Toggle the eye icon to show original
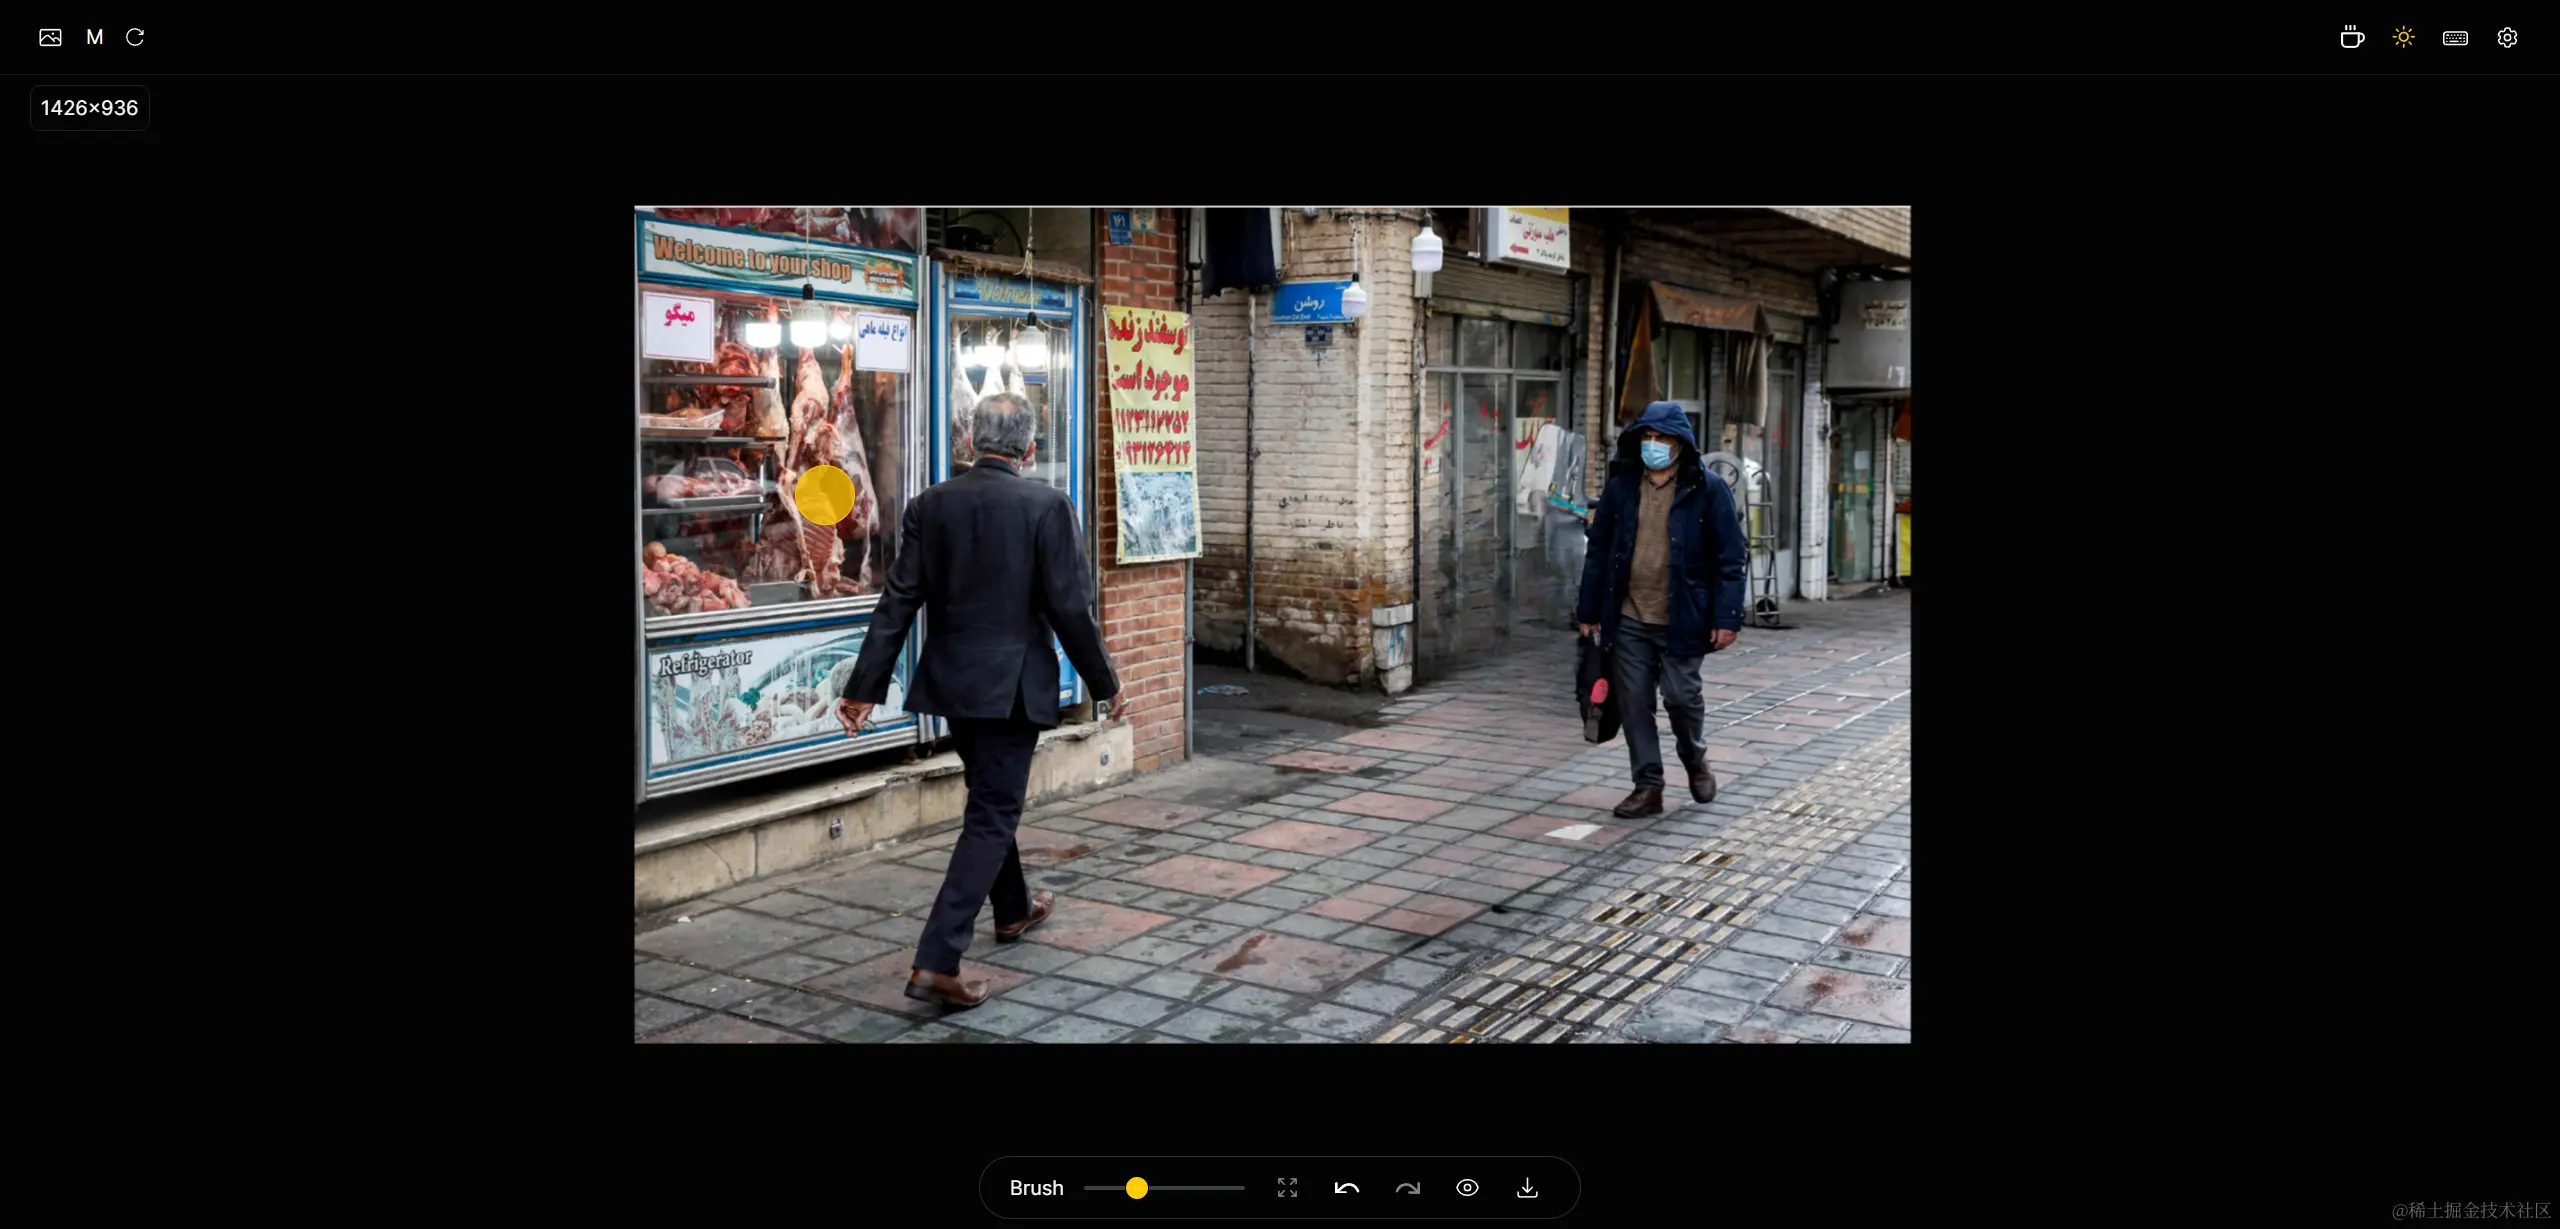The image size is (2560, 1229). 1467,1188
